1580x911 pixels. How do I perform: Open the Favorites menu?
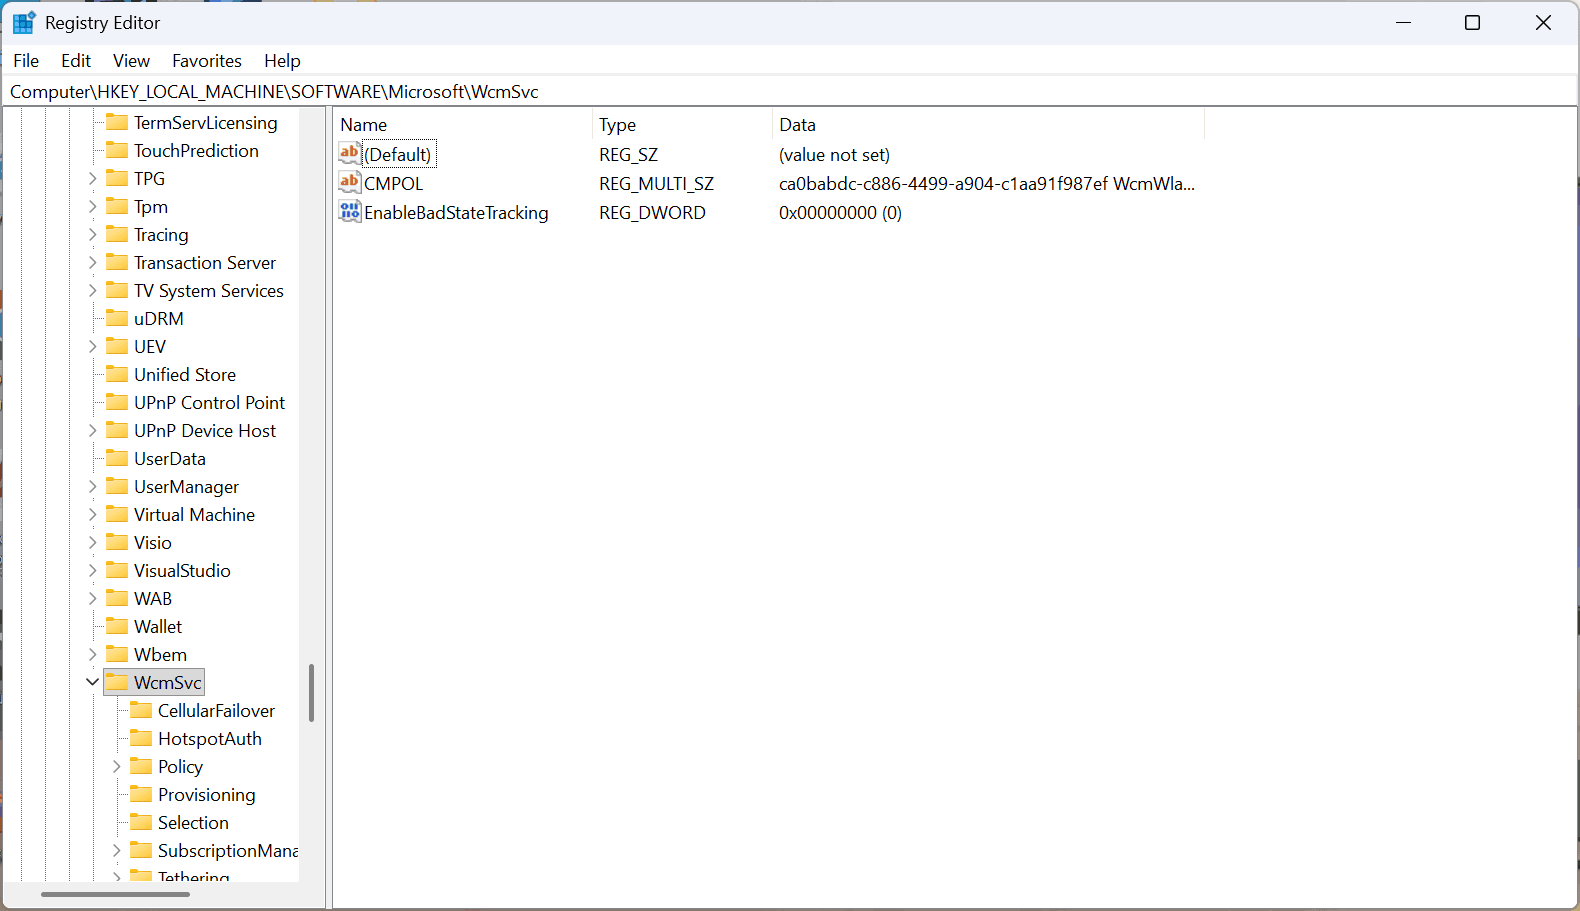coord(207,61)
